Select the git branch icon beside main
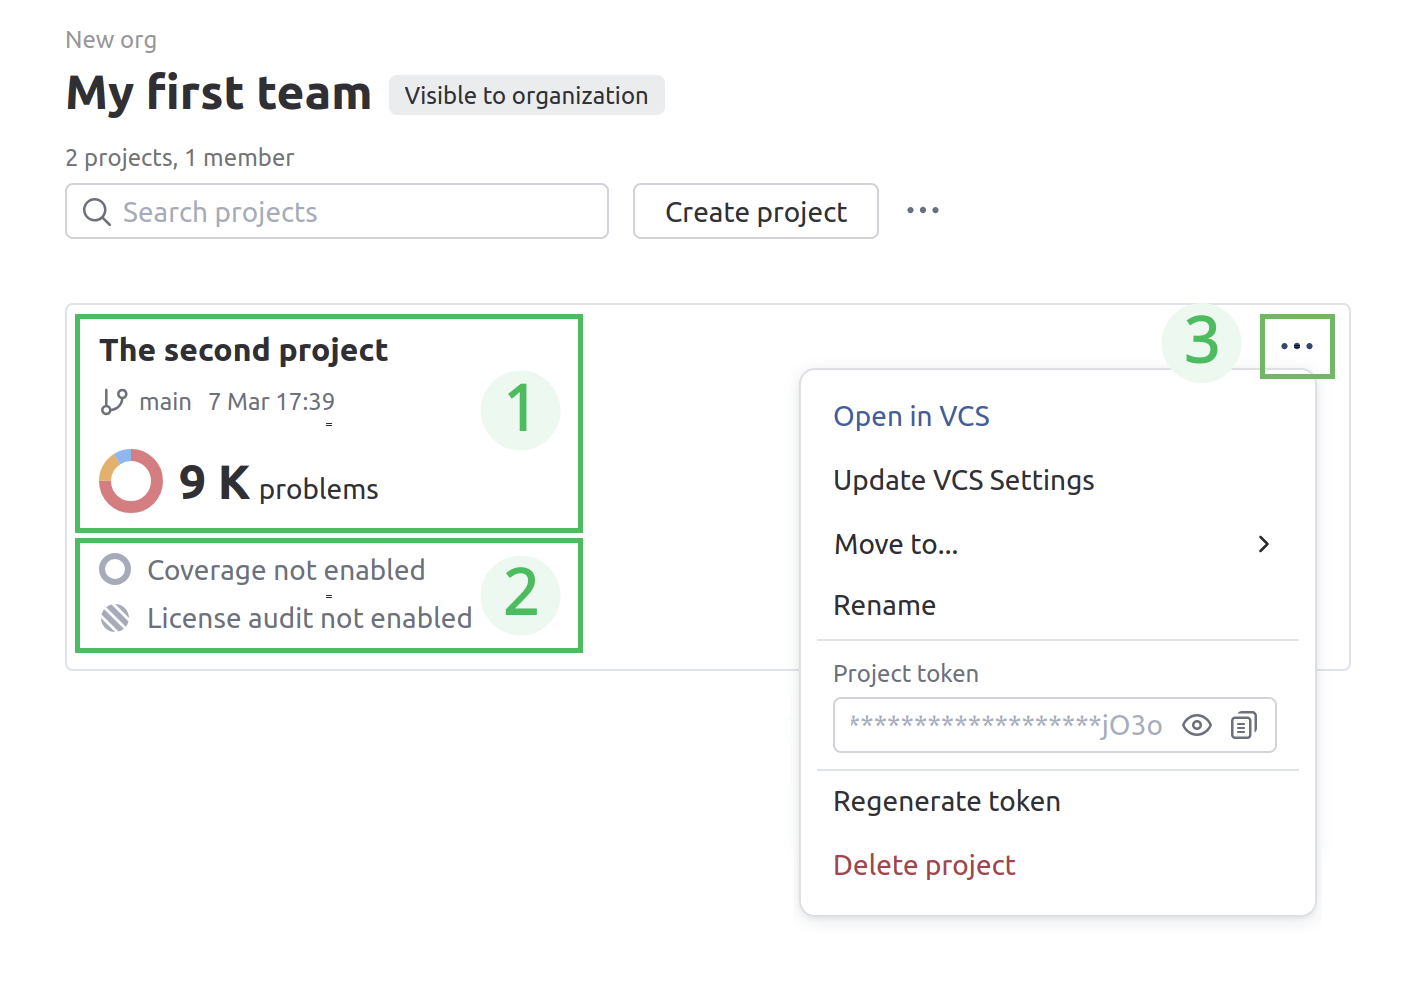Viewport: 1413px width, 1000px height. [x=113, y=401]
